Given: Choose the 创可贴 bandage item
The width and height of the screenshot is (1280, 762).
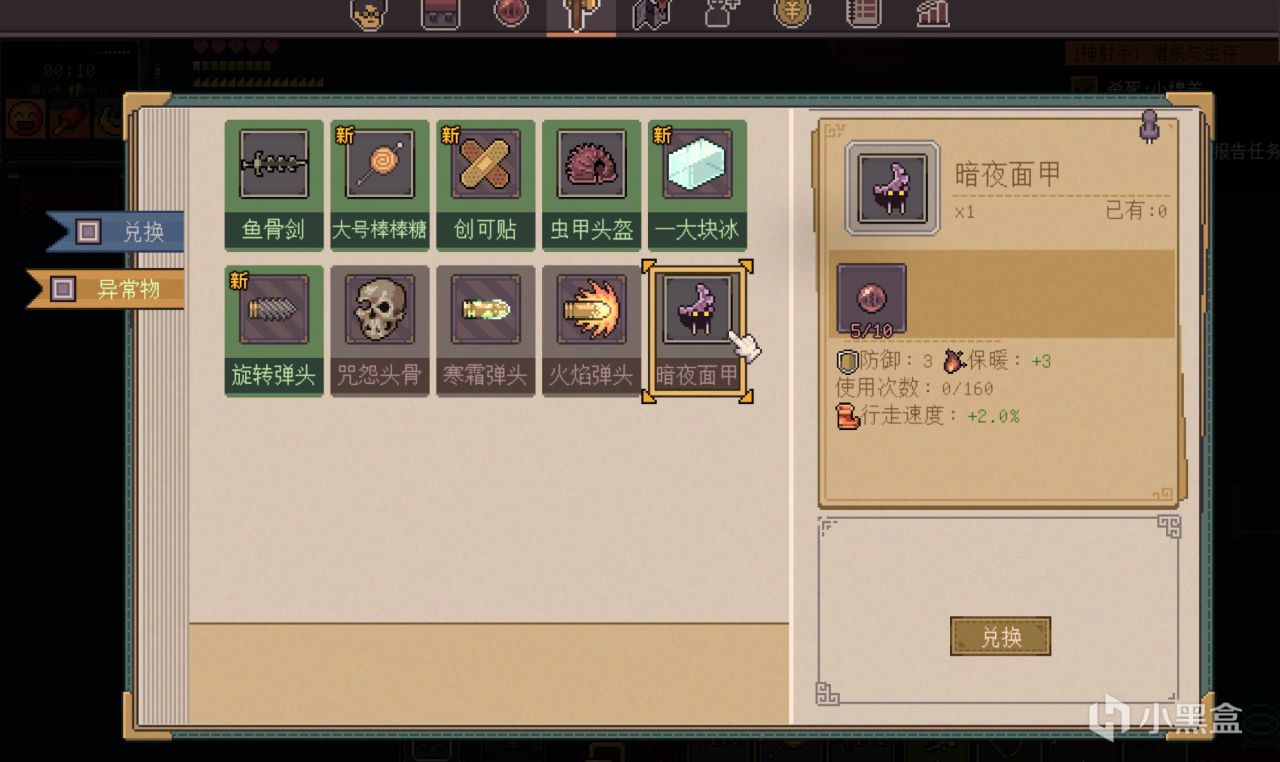Looking at the screenshot, I should click(486, 186).
